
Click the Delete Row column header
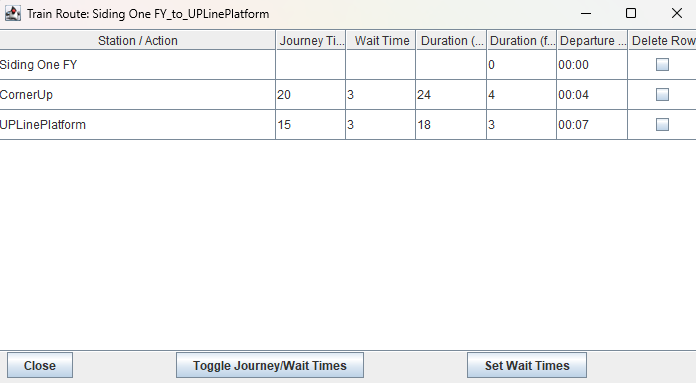pyautogui.click(x=662, y=40)
